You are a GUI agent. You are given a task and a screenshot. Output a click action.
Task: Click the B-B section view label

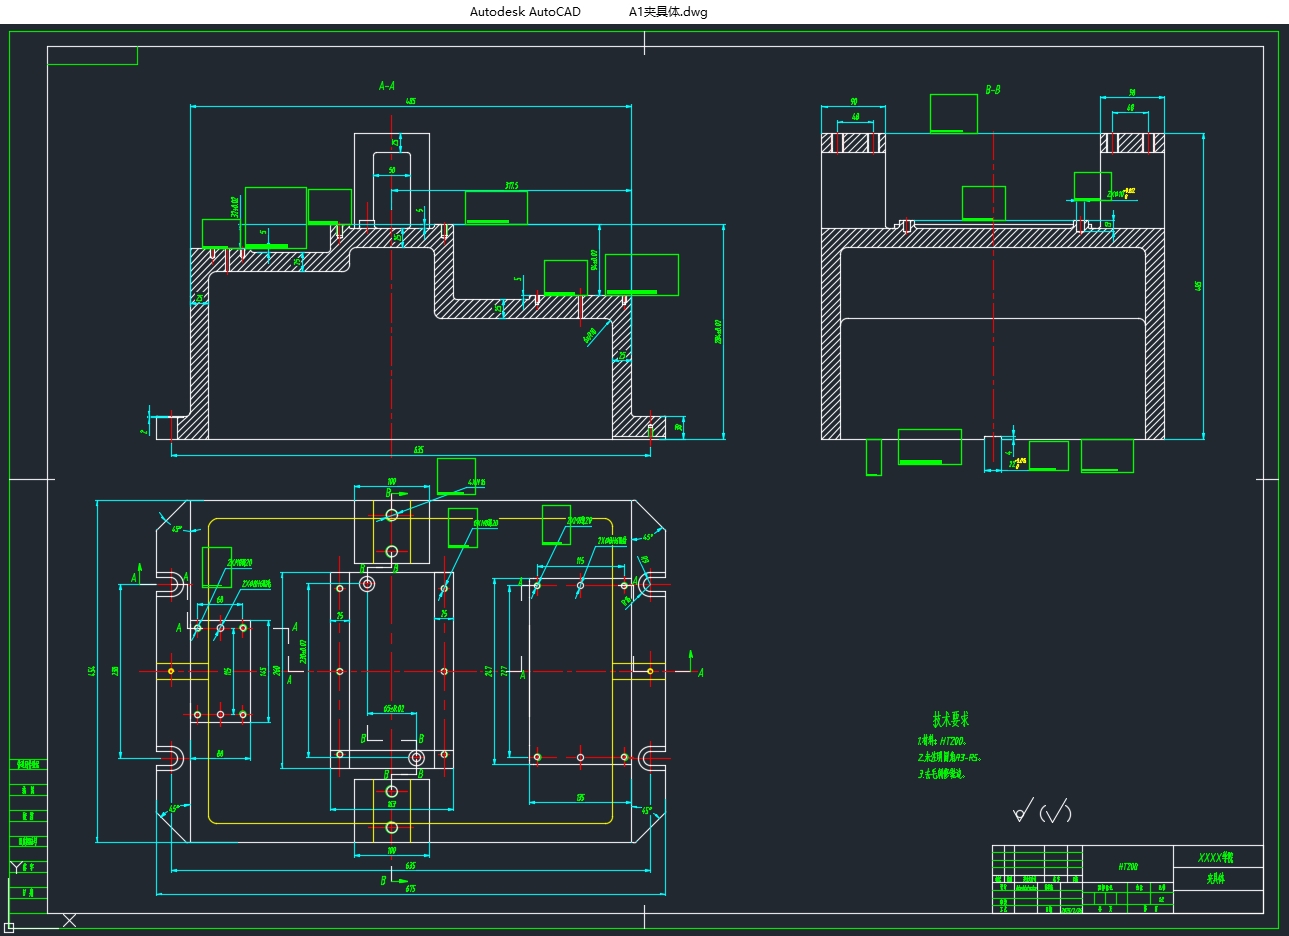click(992, 90)
